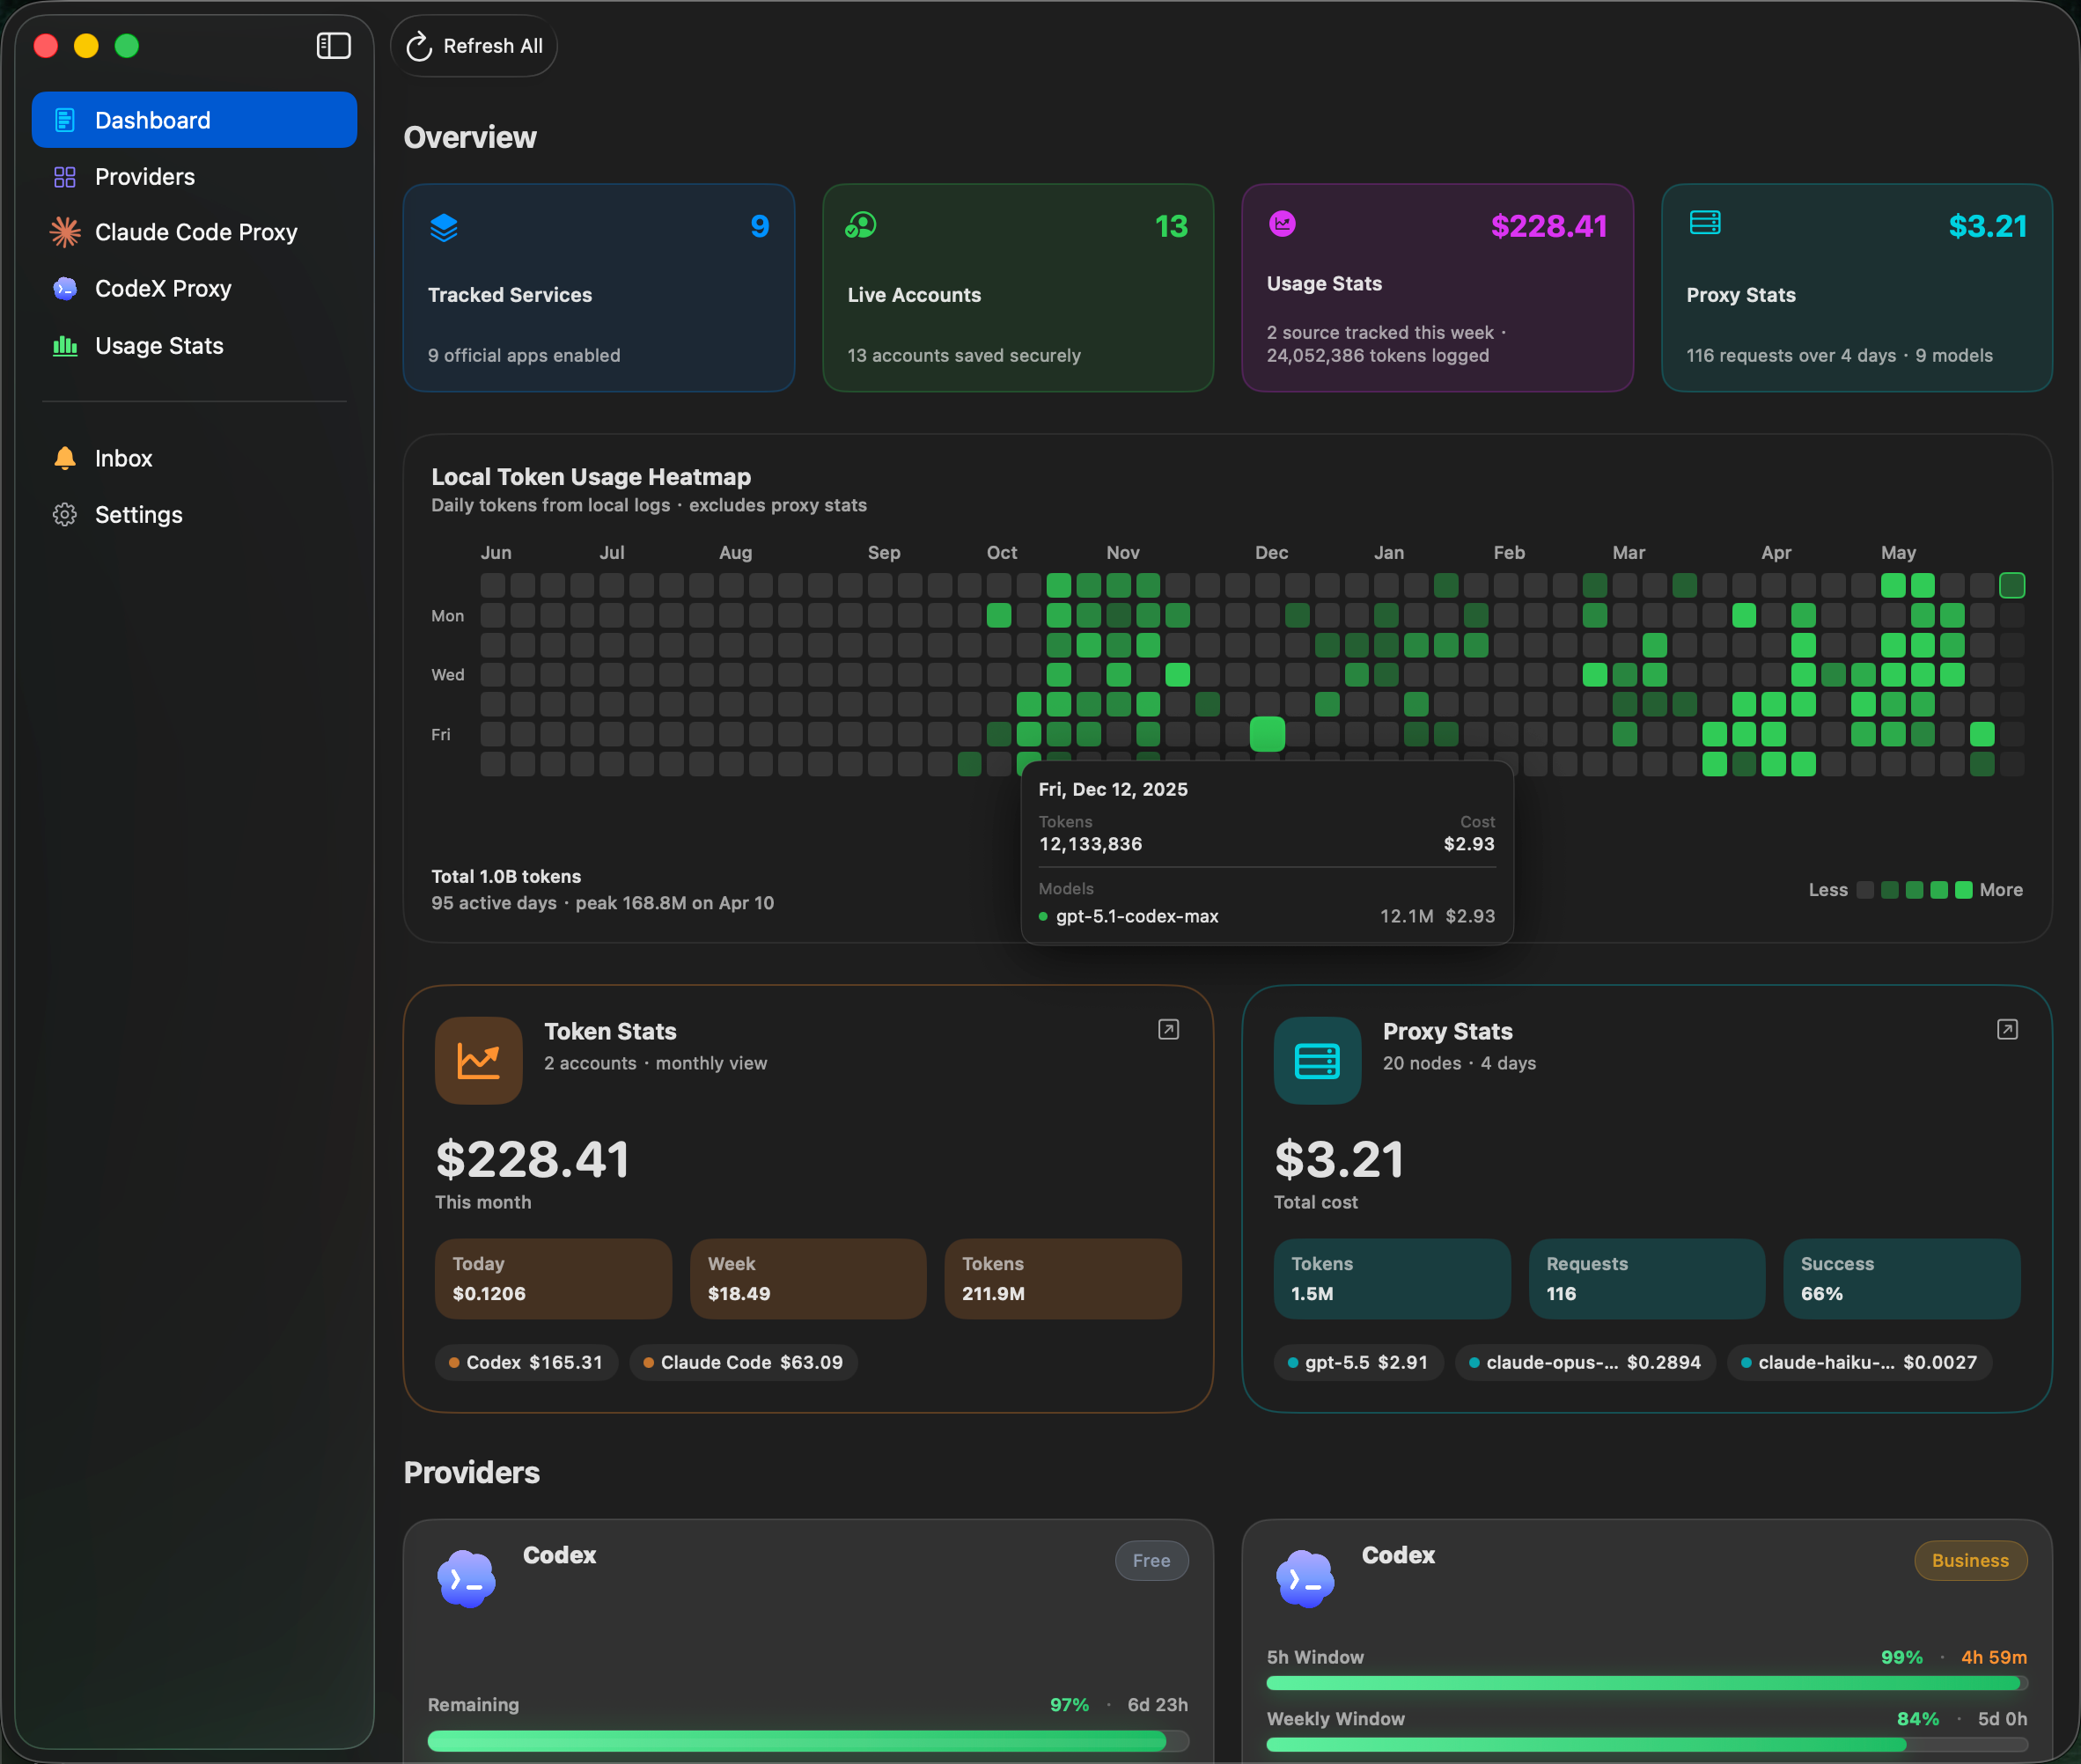
Task: Click the $228.41 This month total
Action: point(532,1160)
